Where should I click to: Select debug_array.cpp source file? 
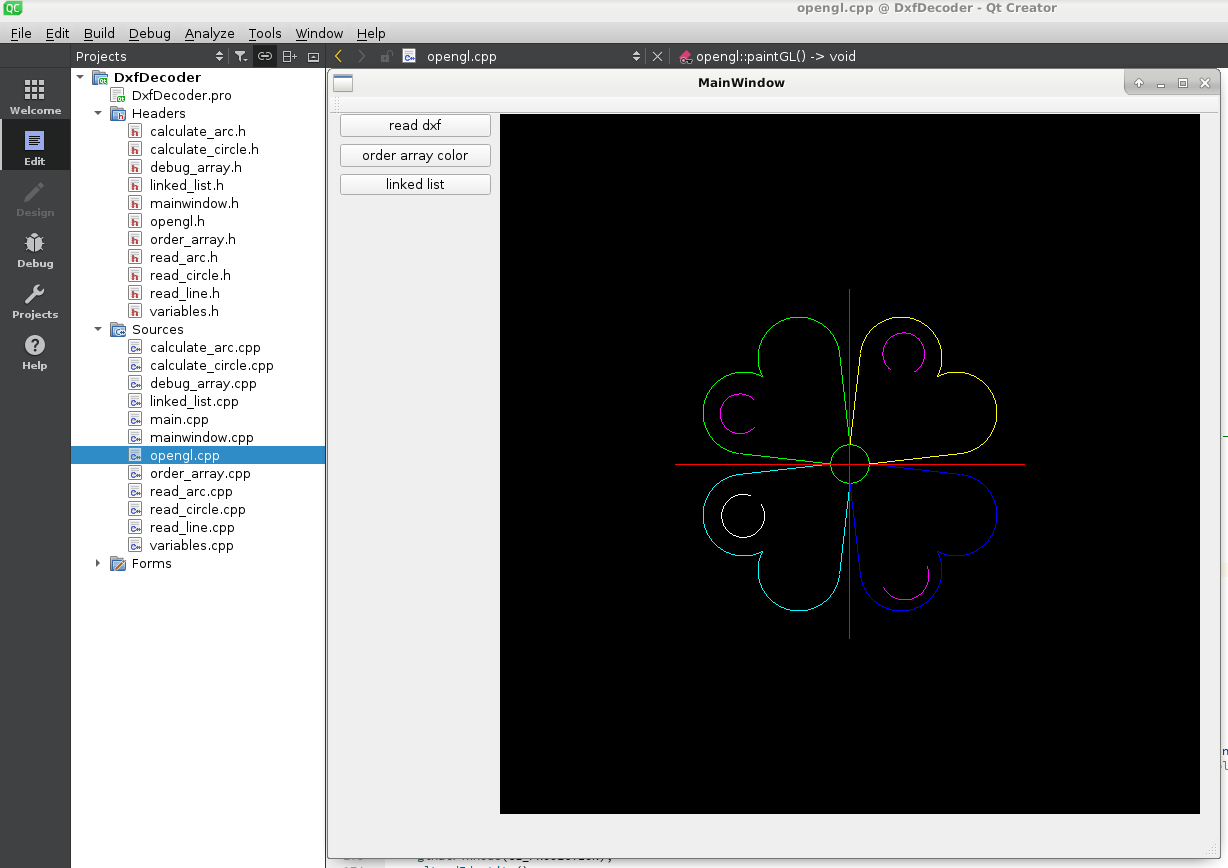203,383
